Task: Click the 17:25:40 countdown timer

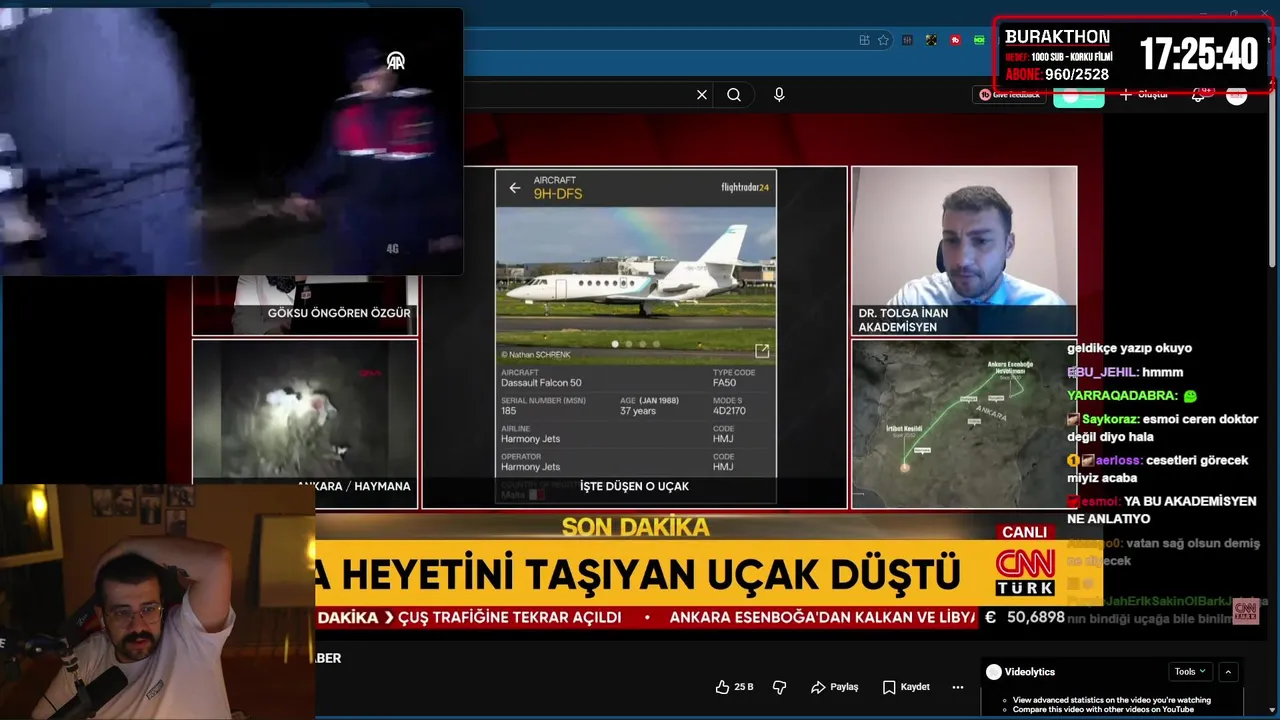Action: pos(1198,54)
